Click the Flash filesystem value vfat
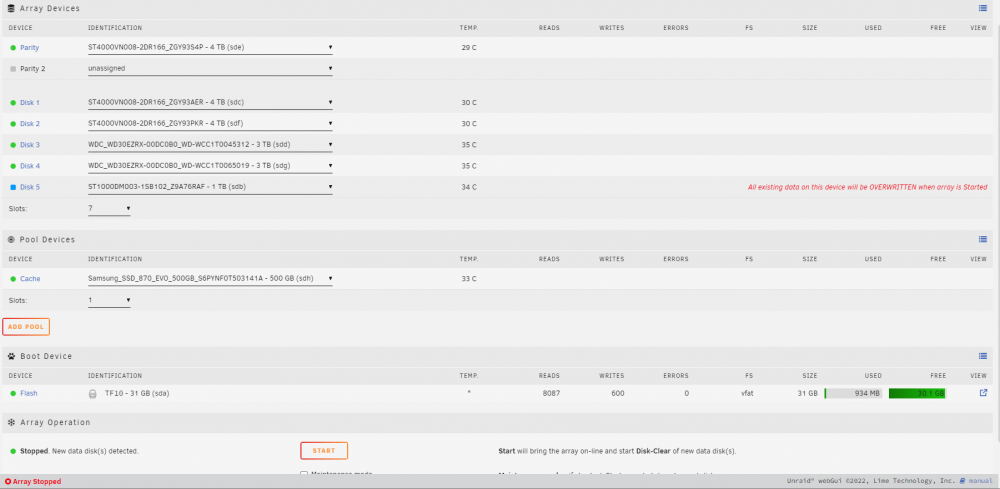This screenshot has width=1000, height=489. pos(747,393)
